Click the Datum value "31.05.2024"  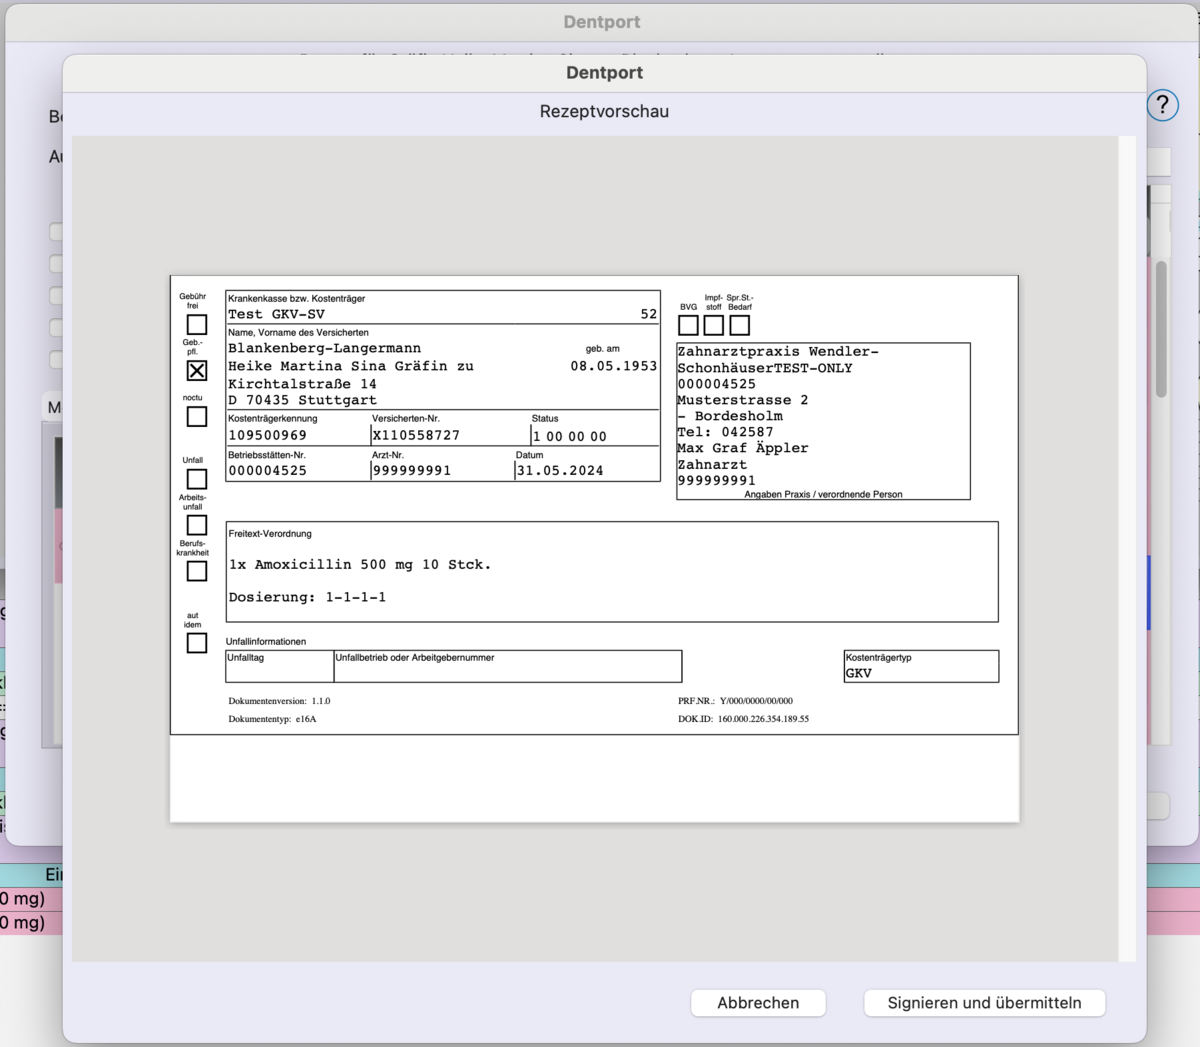(x=560, y=470)
